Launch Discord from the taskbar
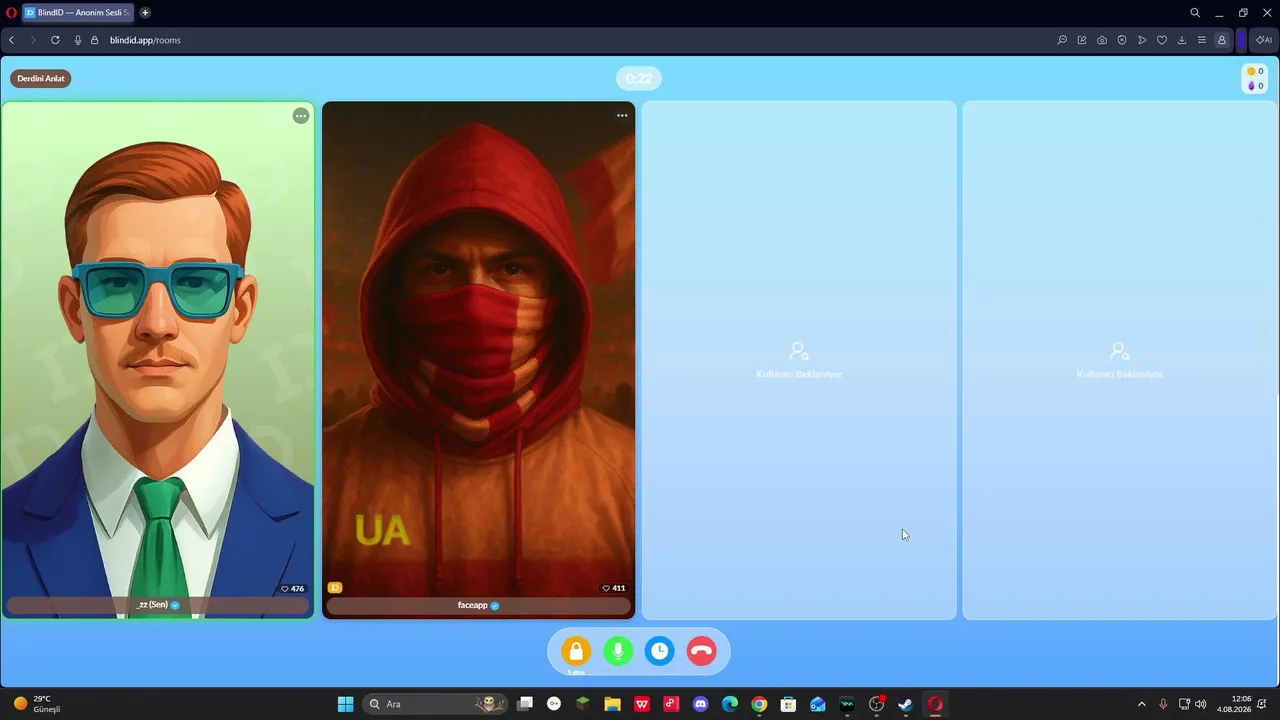Image resolution: width=1280 pixels, height=720 pixels. point(700,704)
